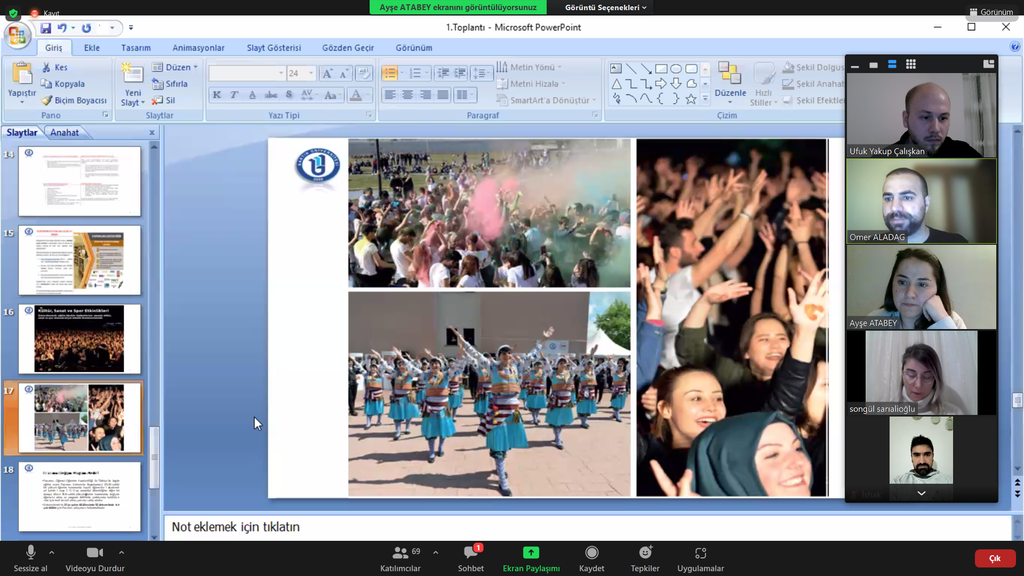This screenshot has width=1024, height=576.
Task: Delete the slide using Sil
Action: 163,101
